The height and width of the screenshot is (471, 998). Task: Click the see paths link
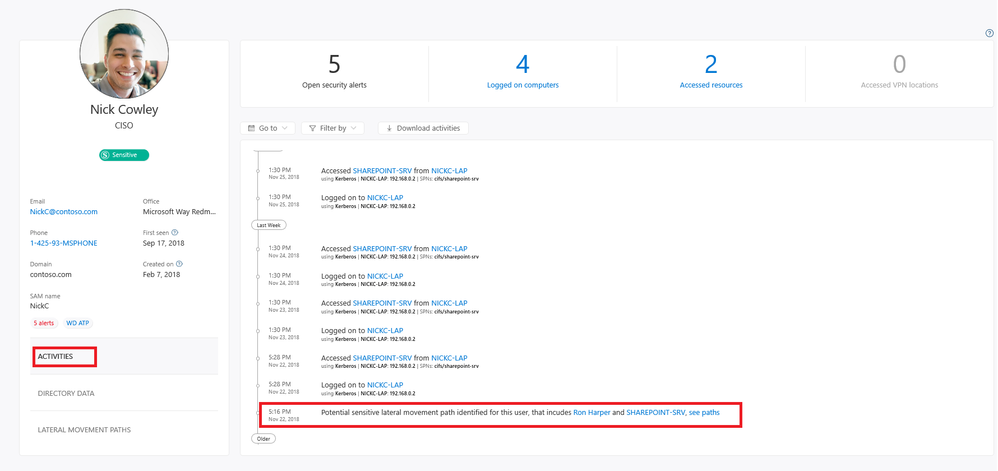pos(704,412)
